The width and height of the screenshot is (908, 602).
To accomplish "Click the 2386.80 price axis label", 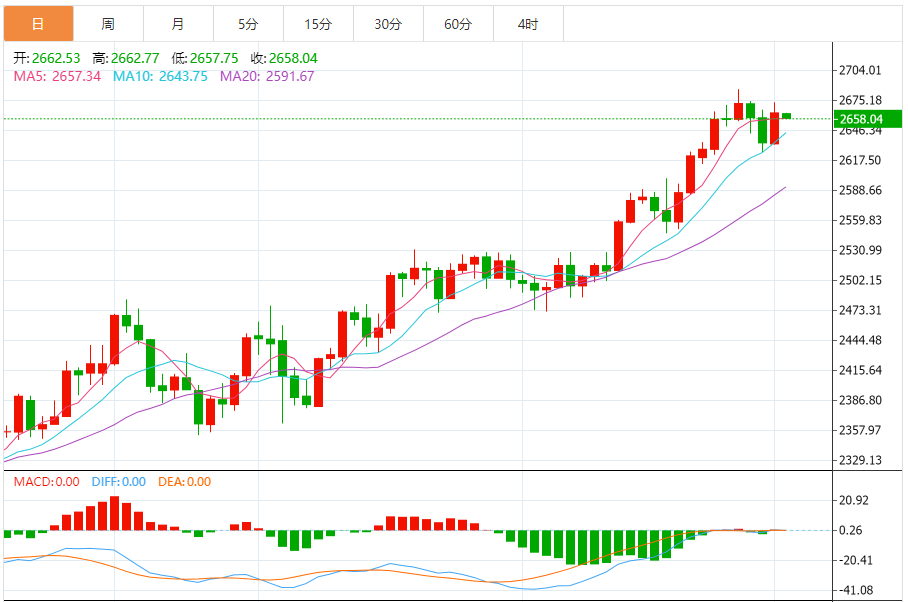I will (861, 401).
